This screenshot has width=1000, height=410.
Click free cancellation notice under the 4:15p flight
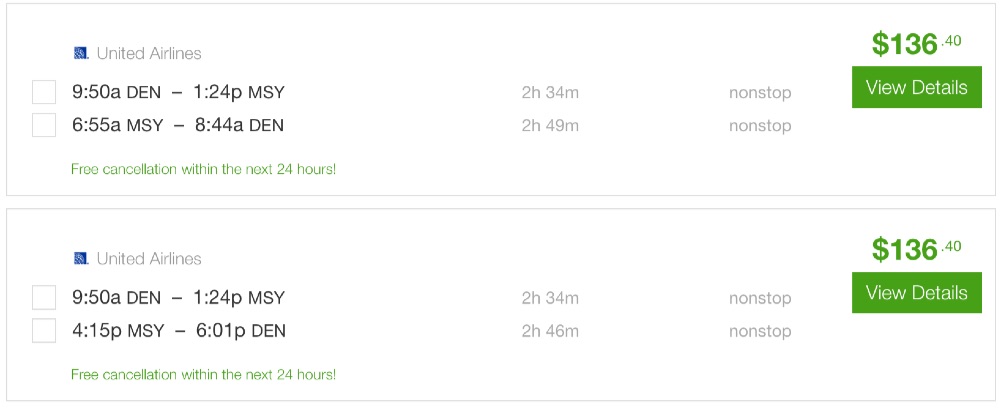pyautogui.click(x=203, y=374)
